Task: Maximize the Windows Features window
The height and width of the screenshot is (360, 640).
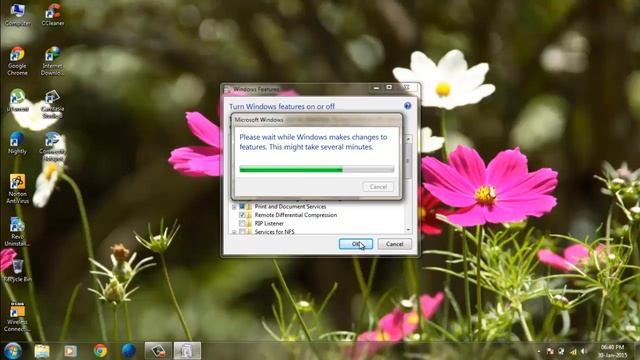Action: coord(389,88)
